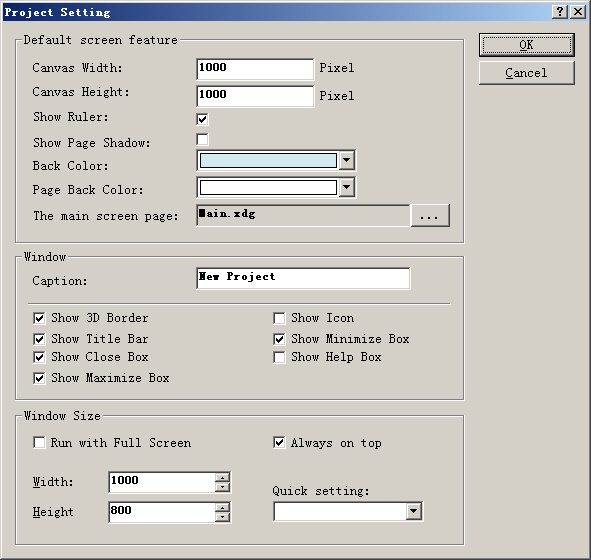Click the Show Maximize Box label
The width and height of the screenshot is (591, 560).
tap(110, 378)
